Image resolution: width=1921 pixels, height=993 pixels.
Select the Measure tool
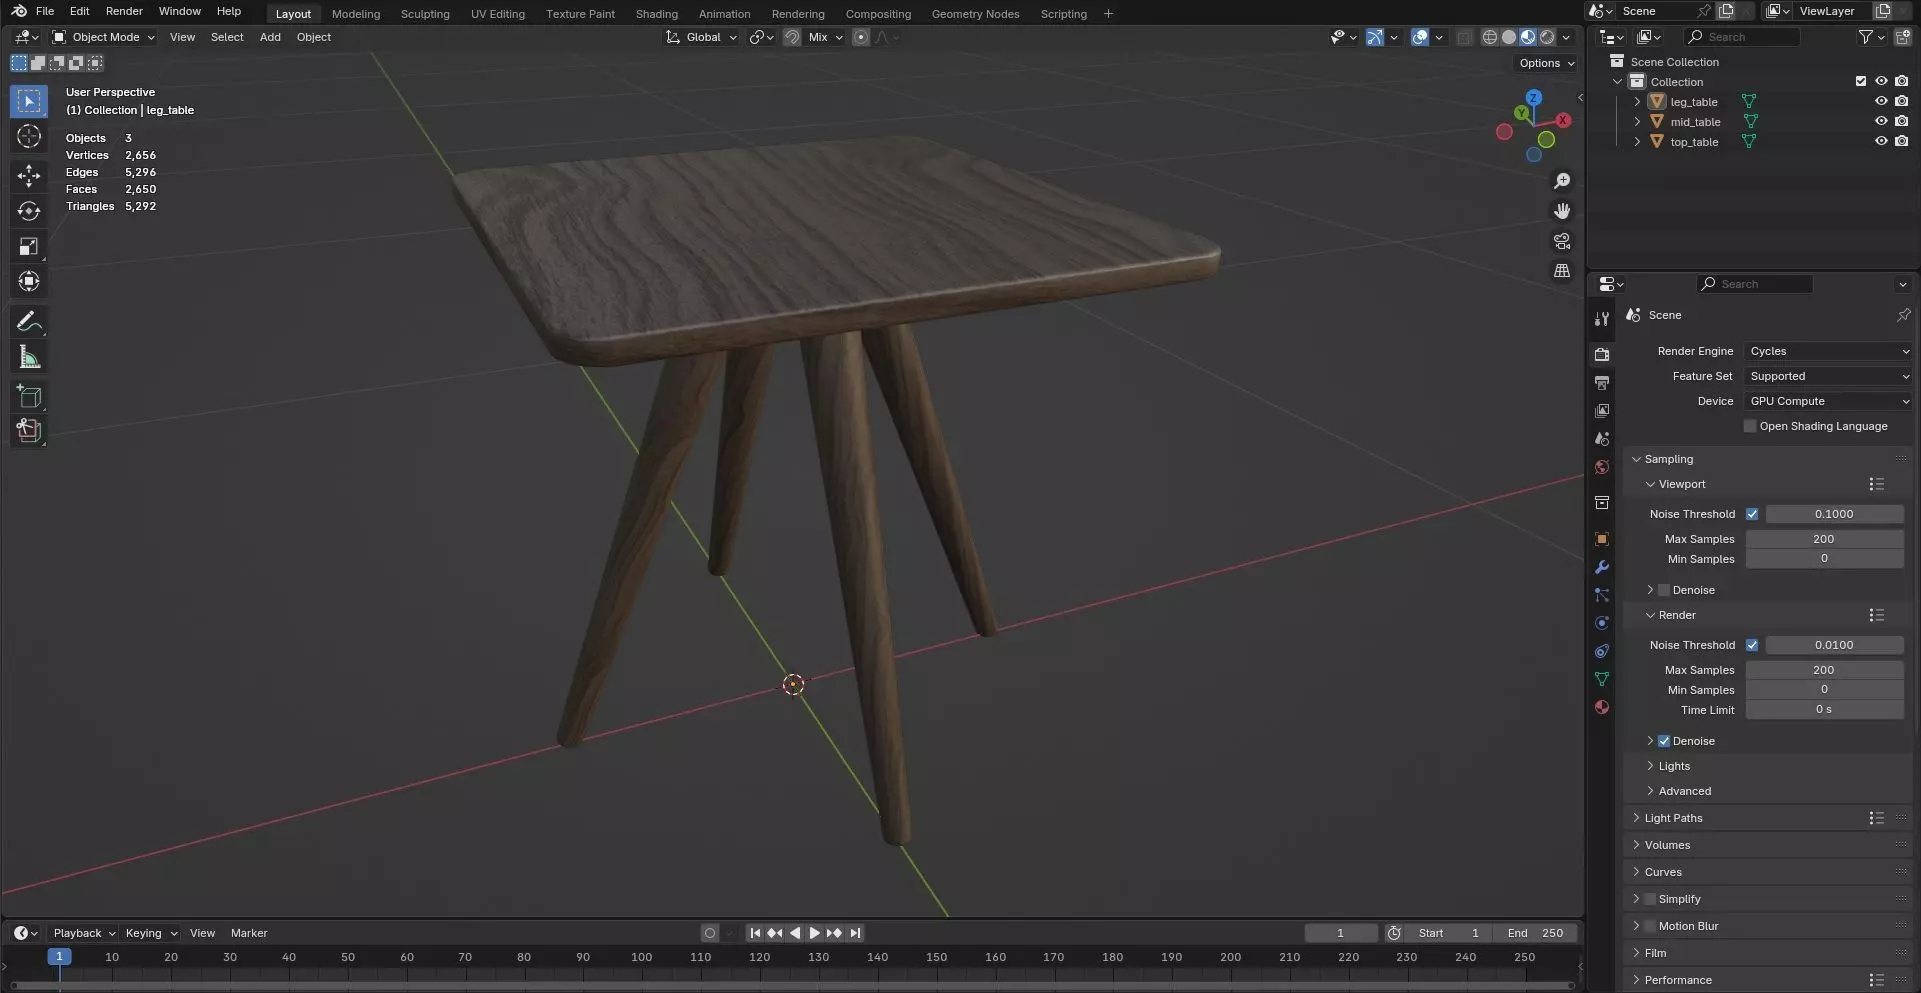[29, 357]
